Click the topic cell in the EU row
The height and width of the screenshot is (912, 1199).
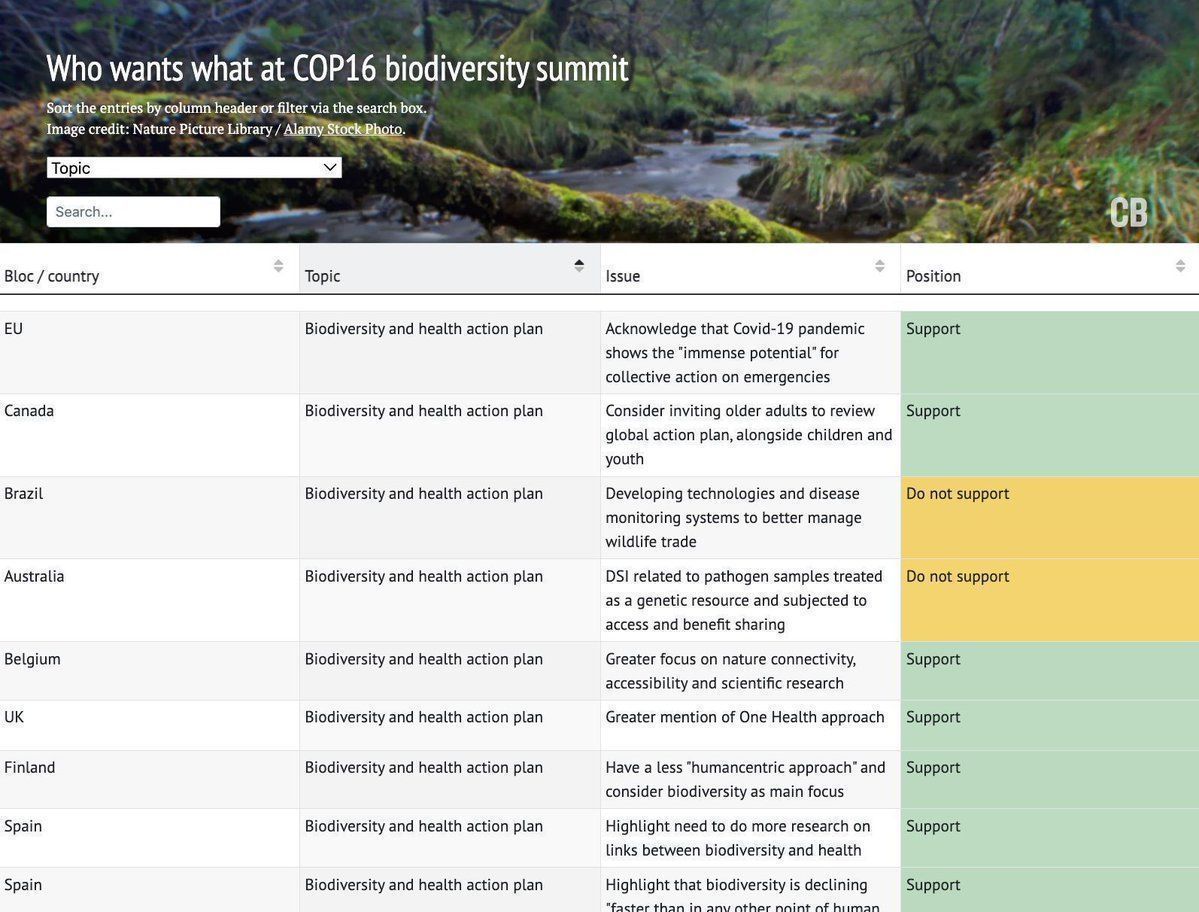point(450,352)
